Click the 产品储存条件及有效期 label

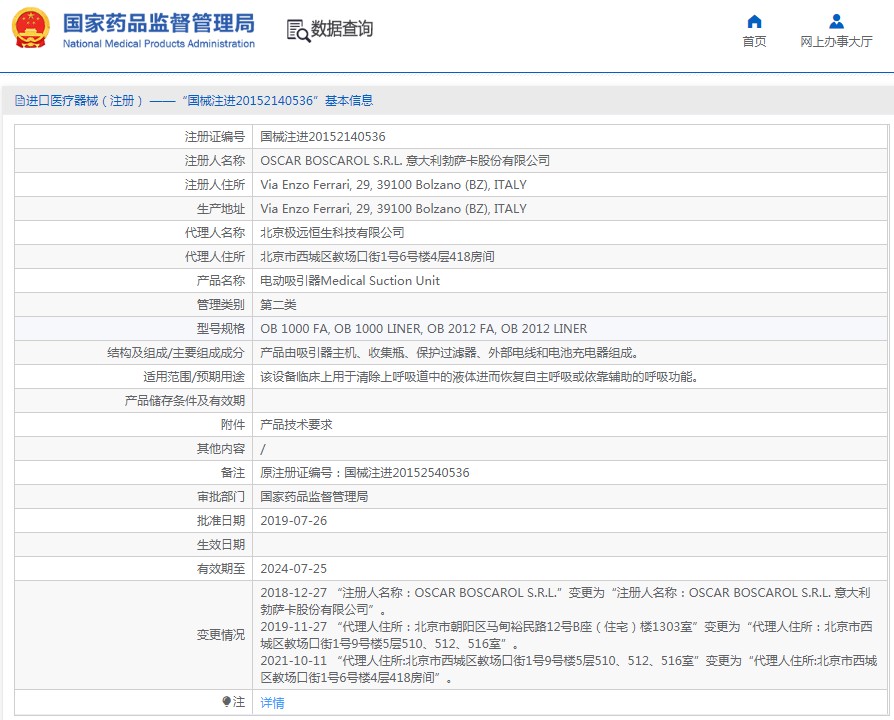(184, 401)
